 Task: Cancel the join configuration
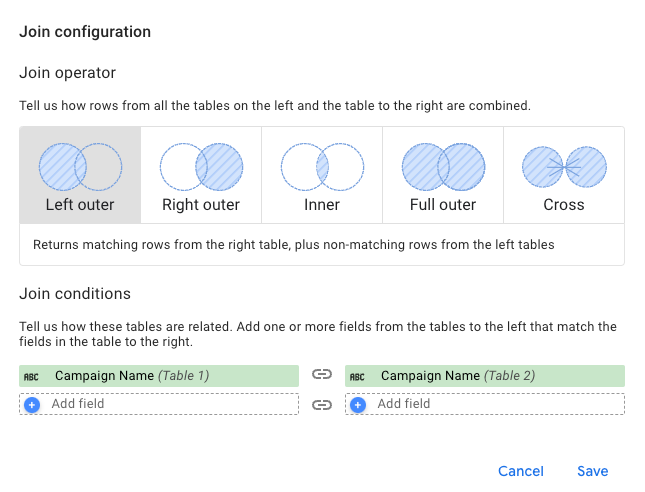point(521,471)
